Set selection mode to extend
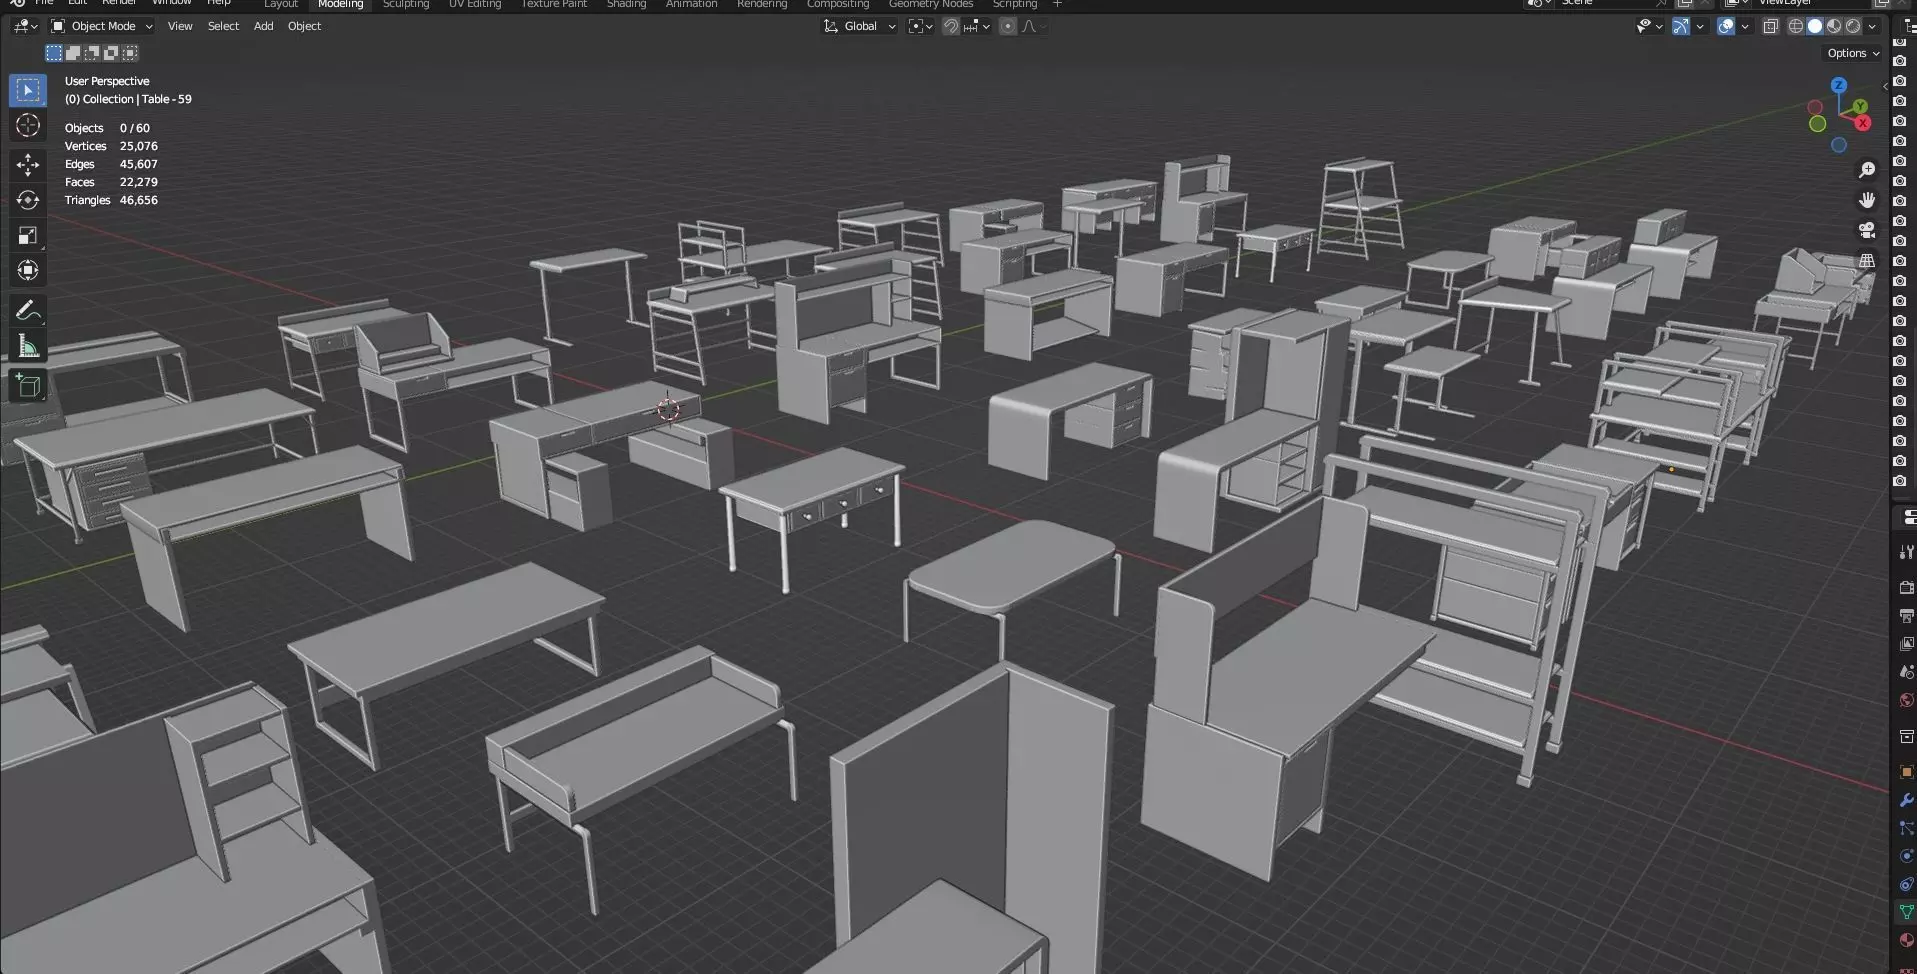The height and width of the screenshot is (974, 1917). pyautogui.click(x=73, y=53)
